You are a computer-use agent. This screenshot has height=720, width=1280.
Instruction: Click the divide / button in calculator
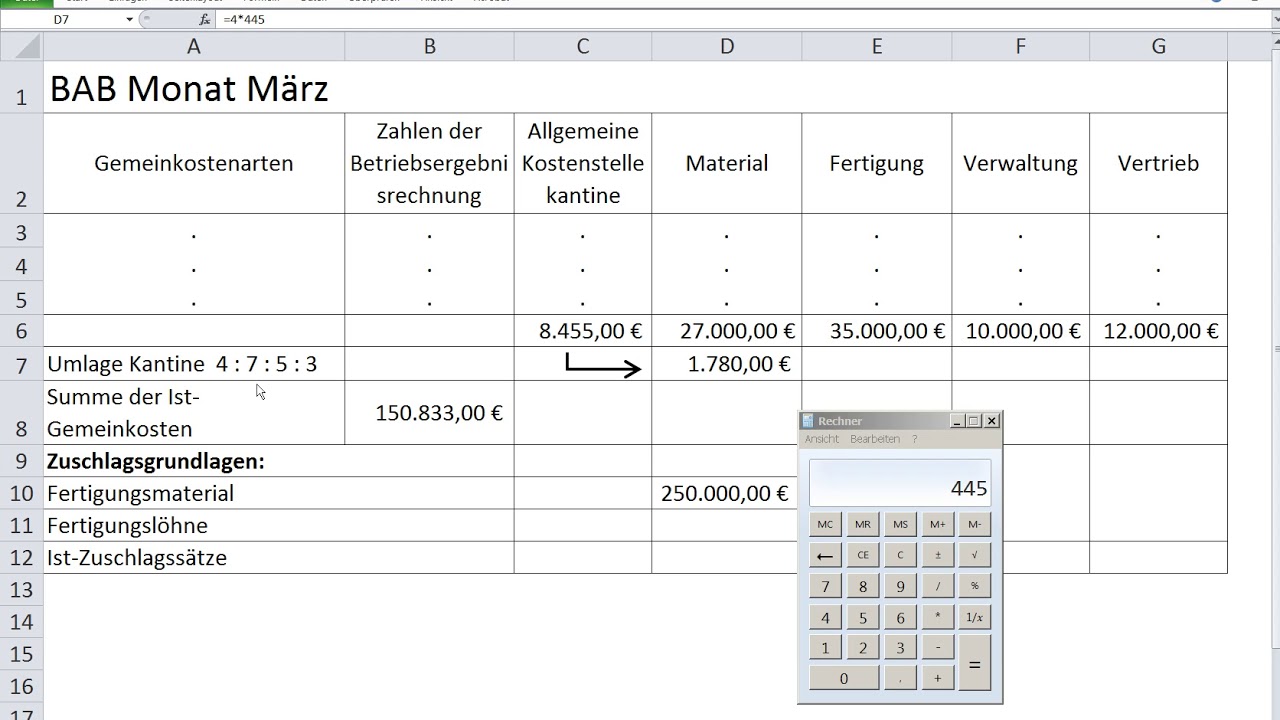pyautogui.click(x=937, y=587)
